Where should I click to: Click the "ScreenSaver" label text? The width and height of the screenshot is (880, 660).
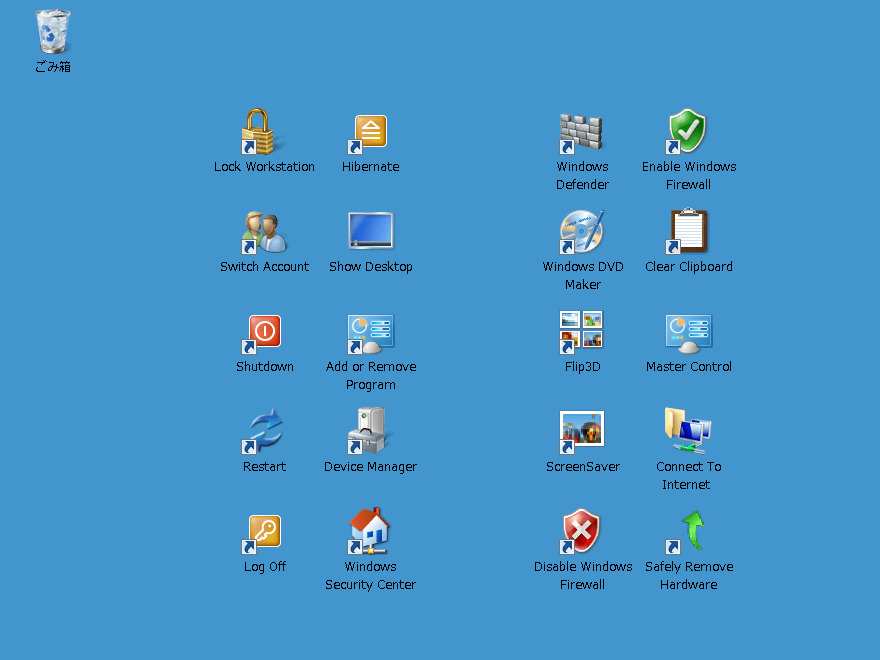(583, 466)
